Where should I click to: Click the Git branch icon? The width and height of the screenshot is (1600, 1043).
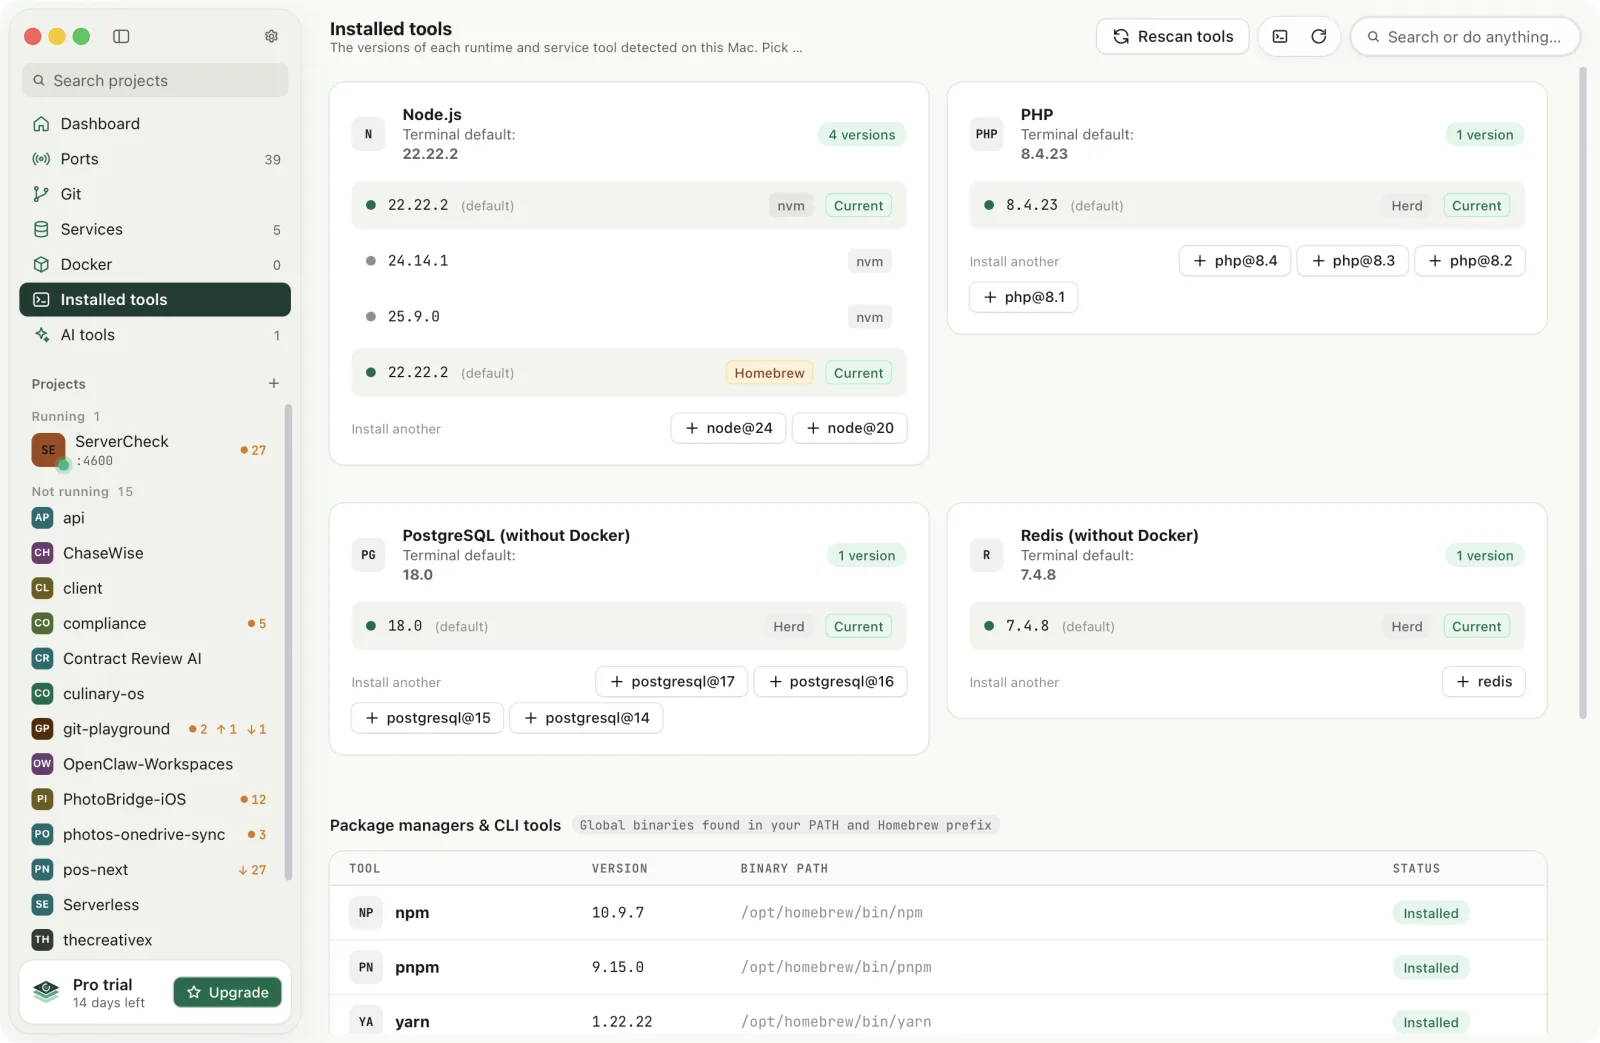pyautogui.click(x=41, y=194)
